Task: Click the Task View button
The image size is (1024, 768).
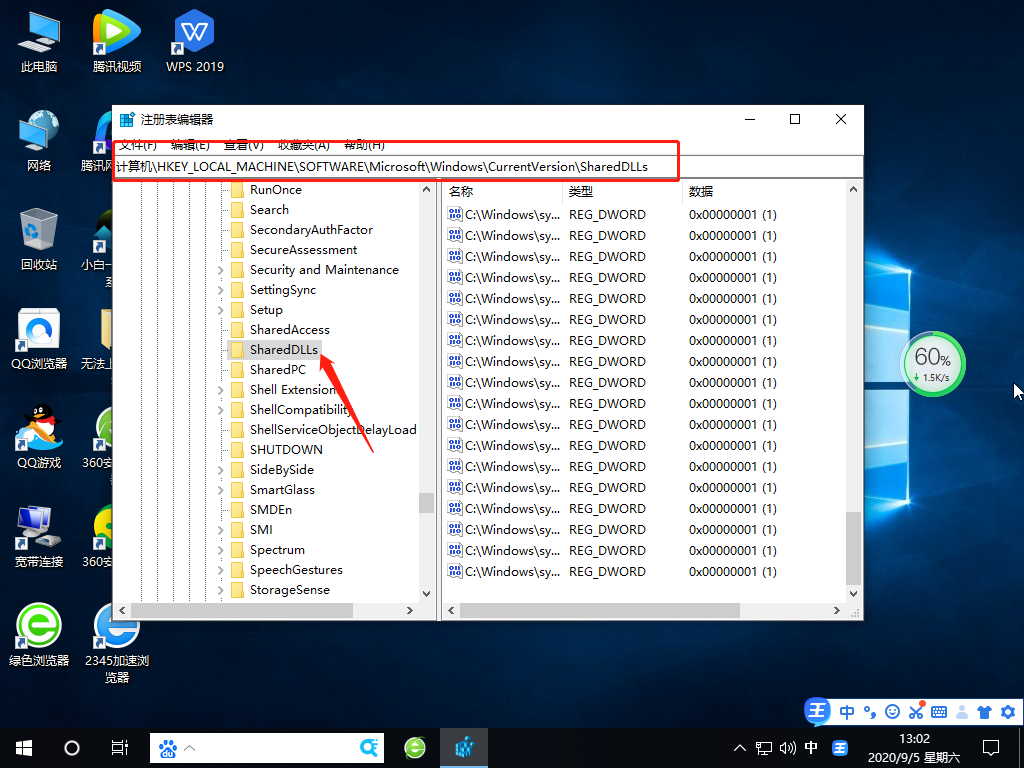Action: coord(119,747)
